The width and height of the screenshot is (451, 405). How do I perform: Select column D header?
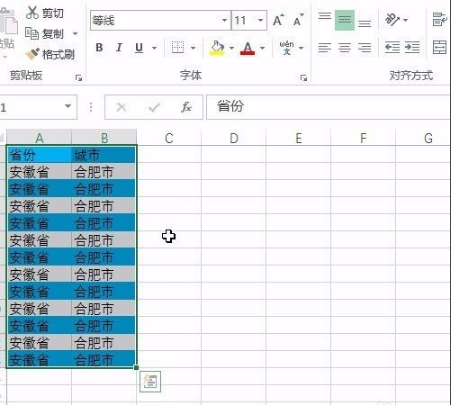click(x=234, y=138)
